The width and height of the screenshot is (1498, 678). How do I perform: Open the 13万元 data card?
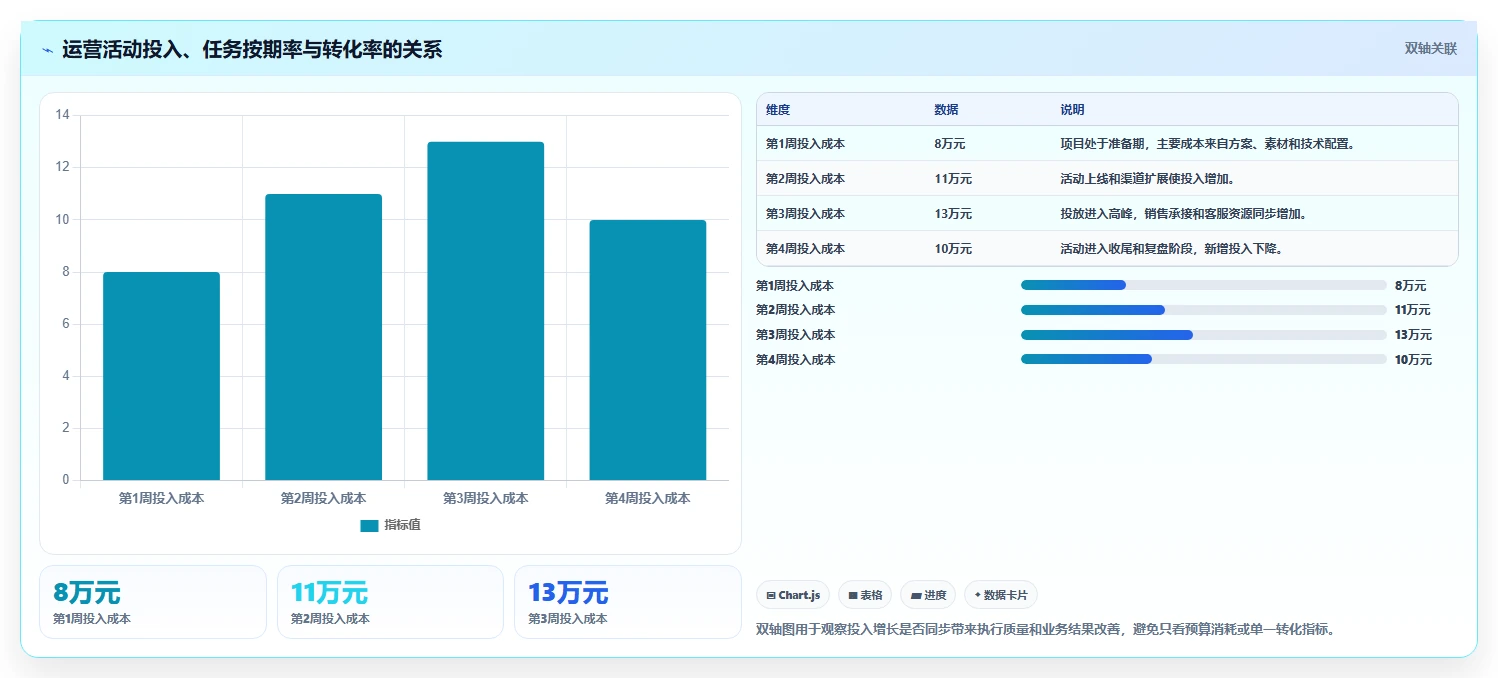(x=628, y=602)
